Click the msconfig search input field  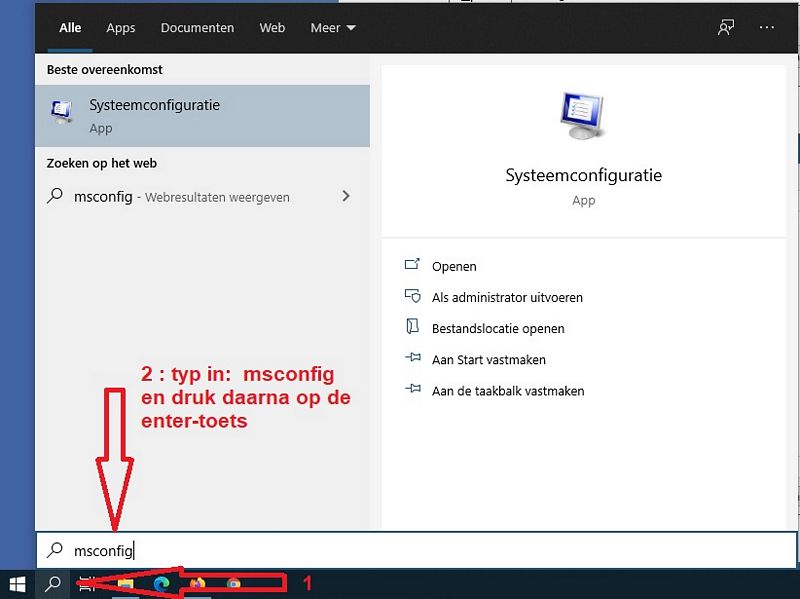coord(416,550)
